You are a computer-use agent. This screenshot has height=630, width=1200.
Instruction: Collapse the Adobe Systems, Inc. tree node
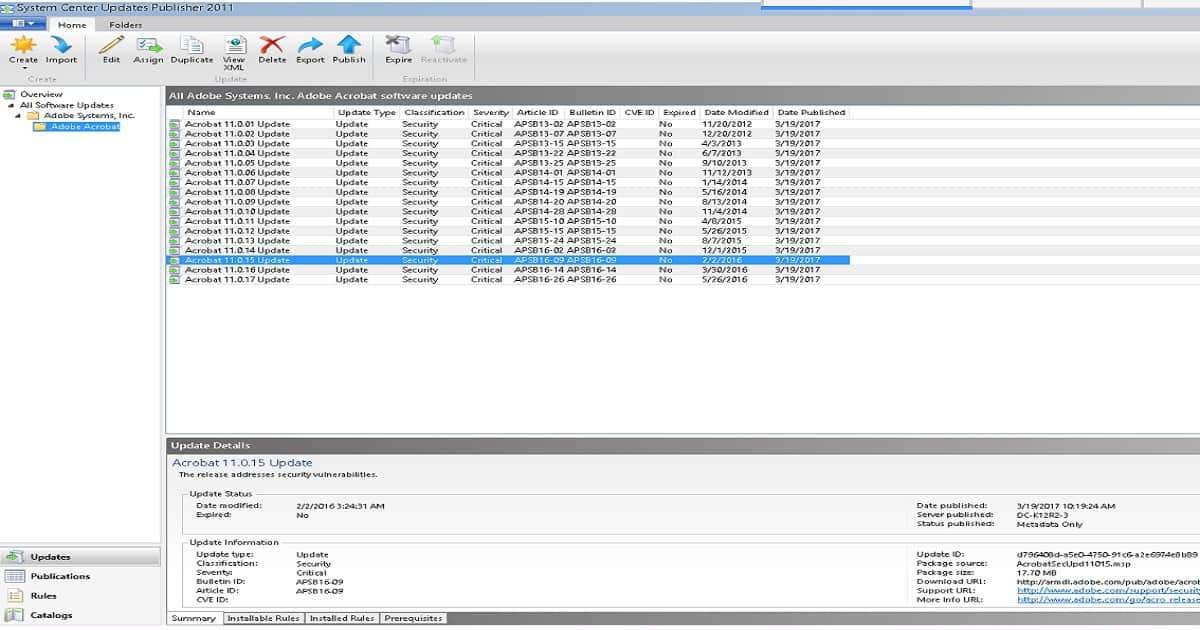(x=19, y=116)
